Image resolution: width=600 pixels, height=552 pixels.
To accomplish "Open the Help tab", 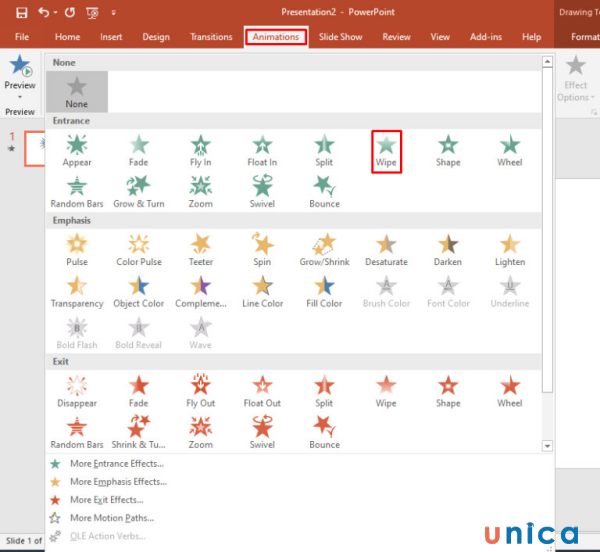I will 531,37.
